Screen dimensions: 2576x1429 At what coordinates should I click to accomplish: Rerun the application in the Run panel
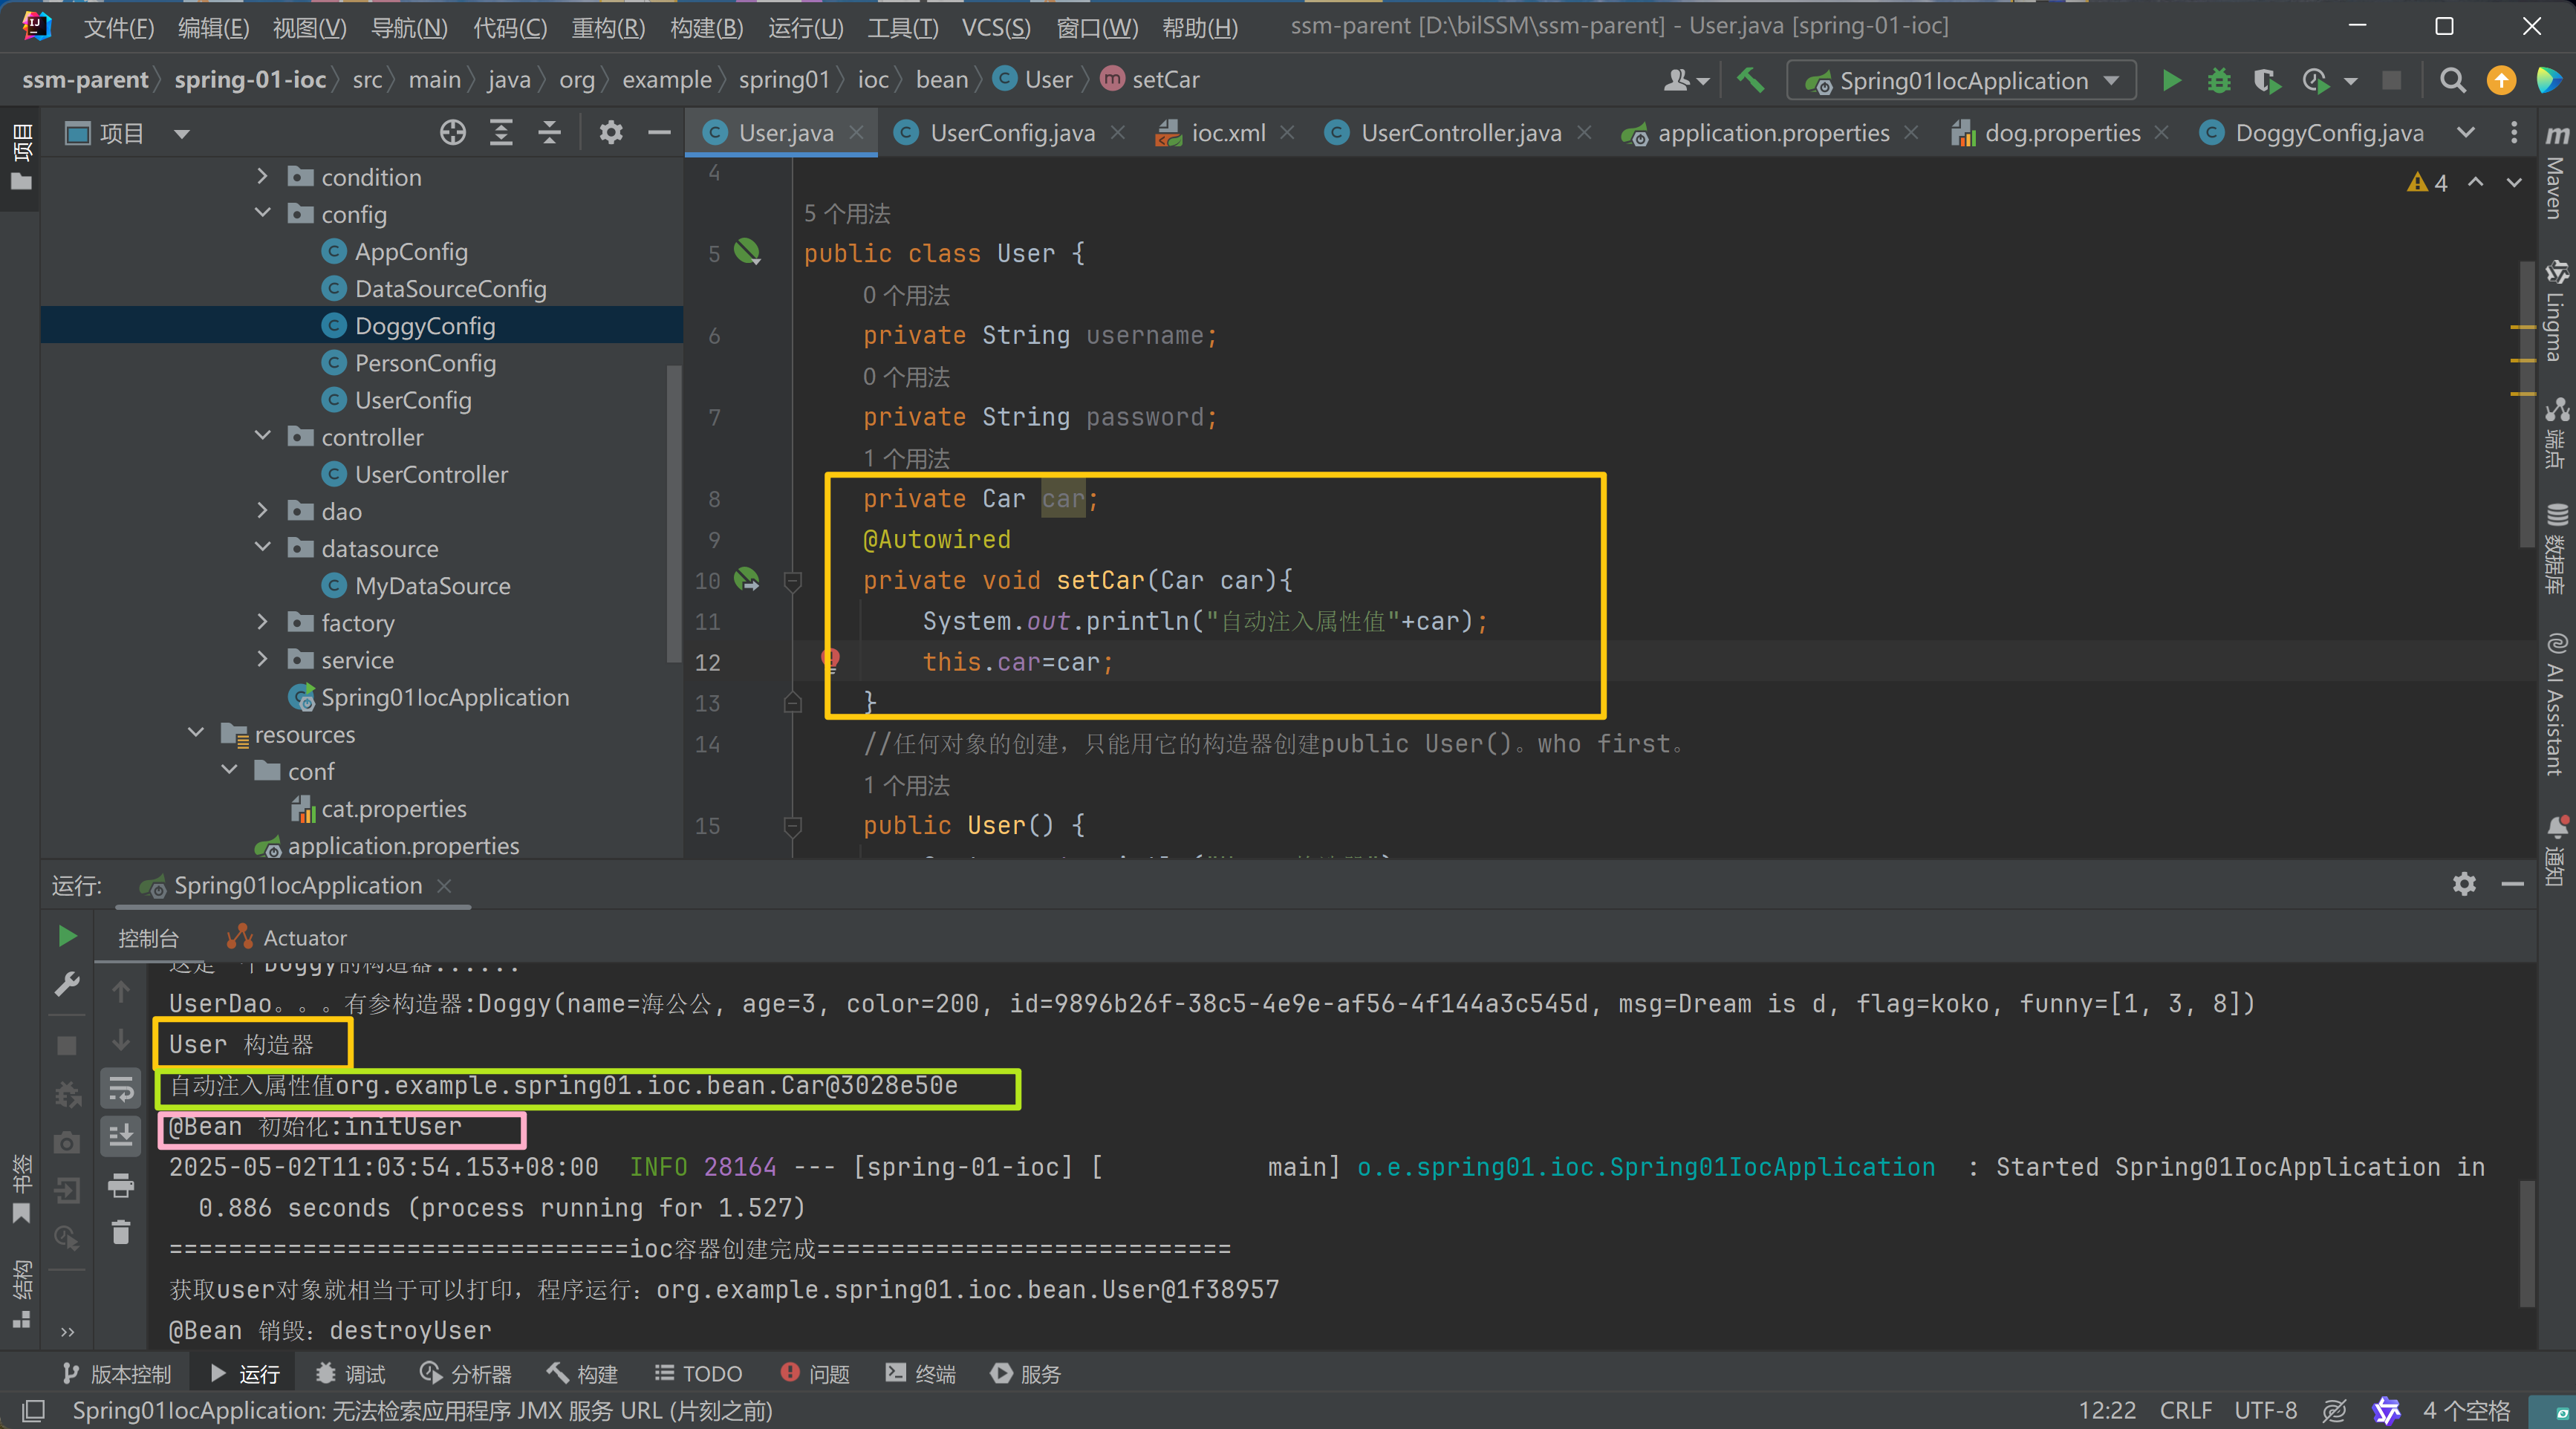click(67, 936)
